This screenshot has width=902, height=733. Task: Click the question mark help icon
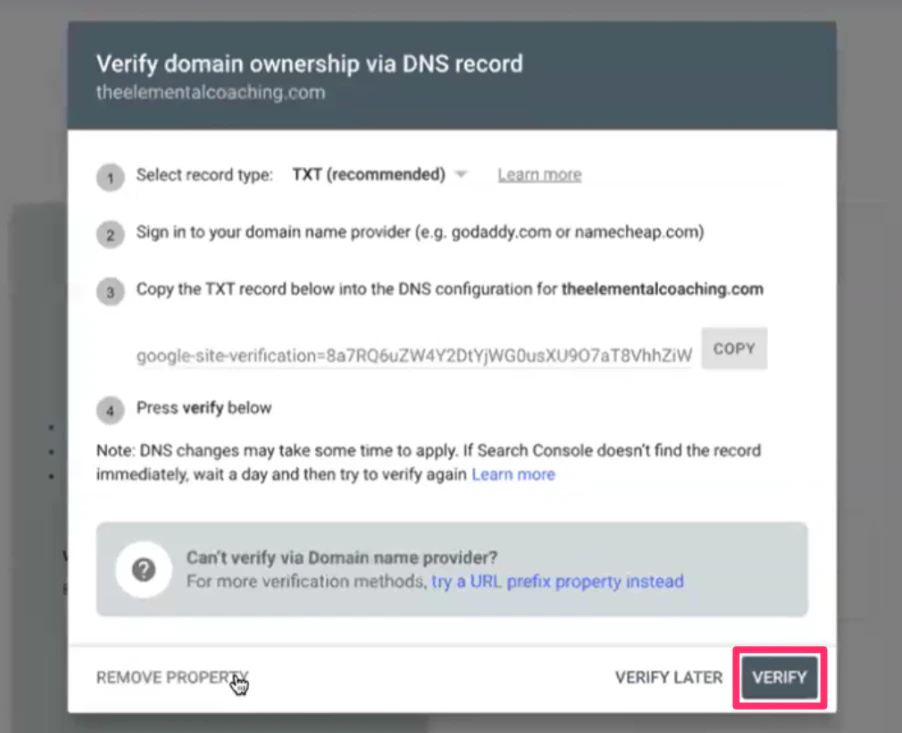144,570
